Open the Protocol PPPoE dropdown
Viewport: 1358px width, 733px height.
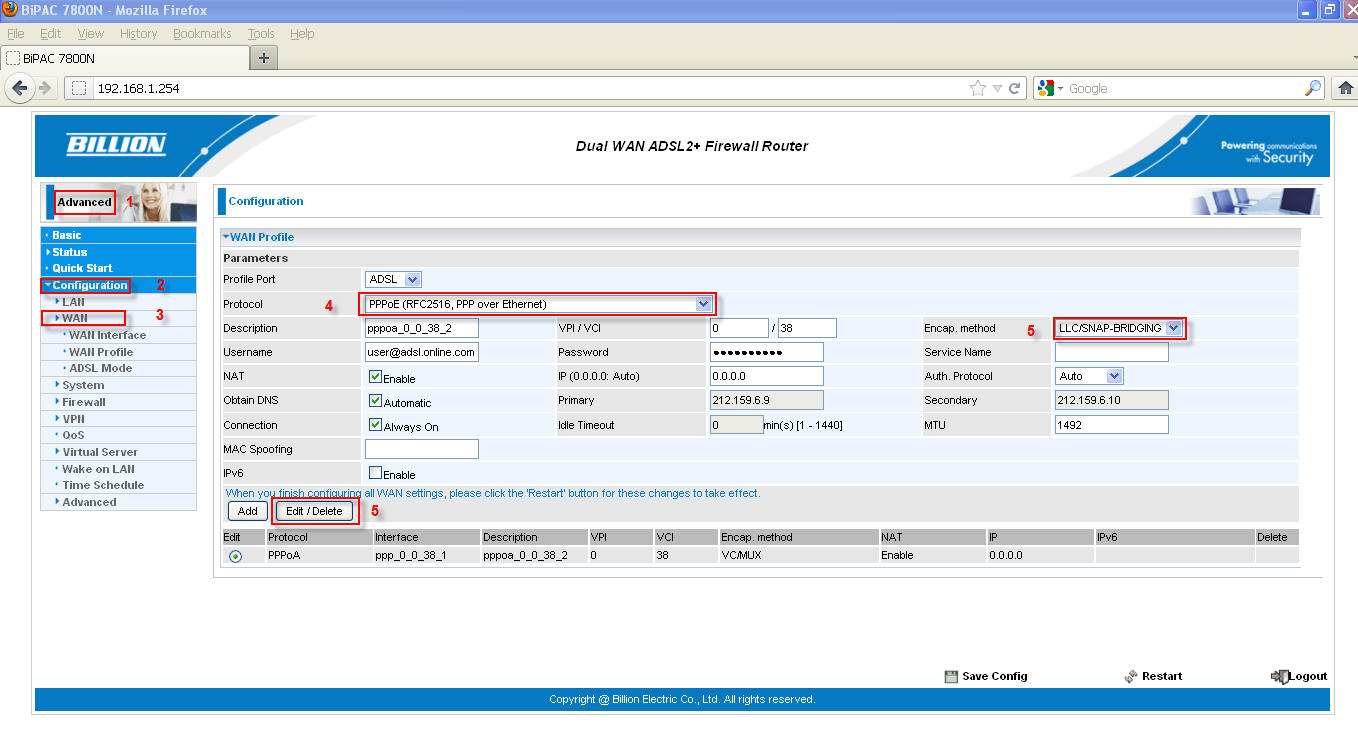(x=538, y=303)
